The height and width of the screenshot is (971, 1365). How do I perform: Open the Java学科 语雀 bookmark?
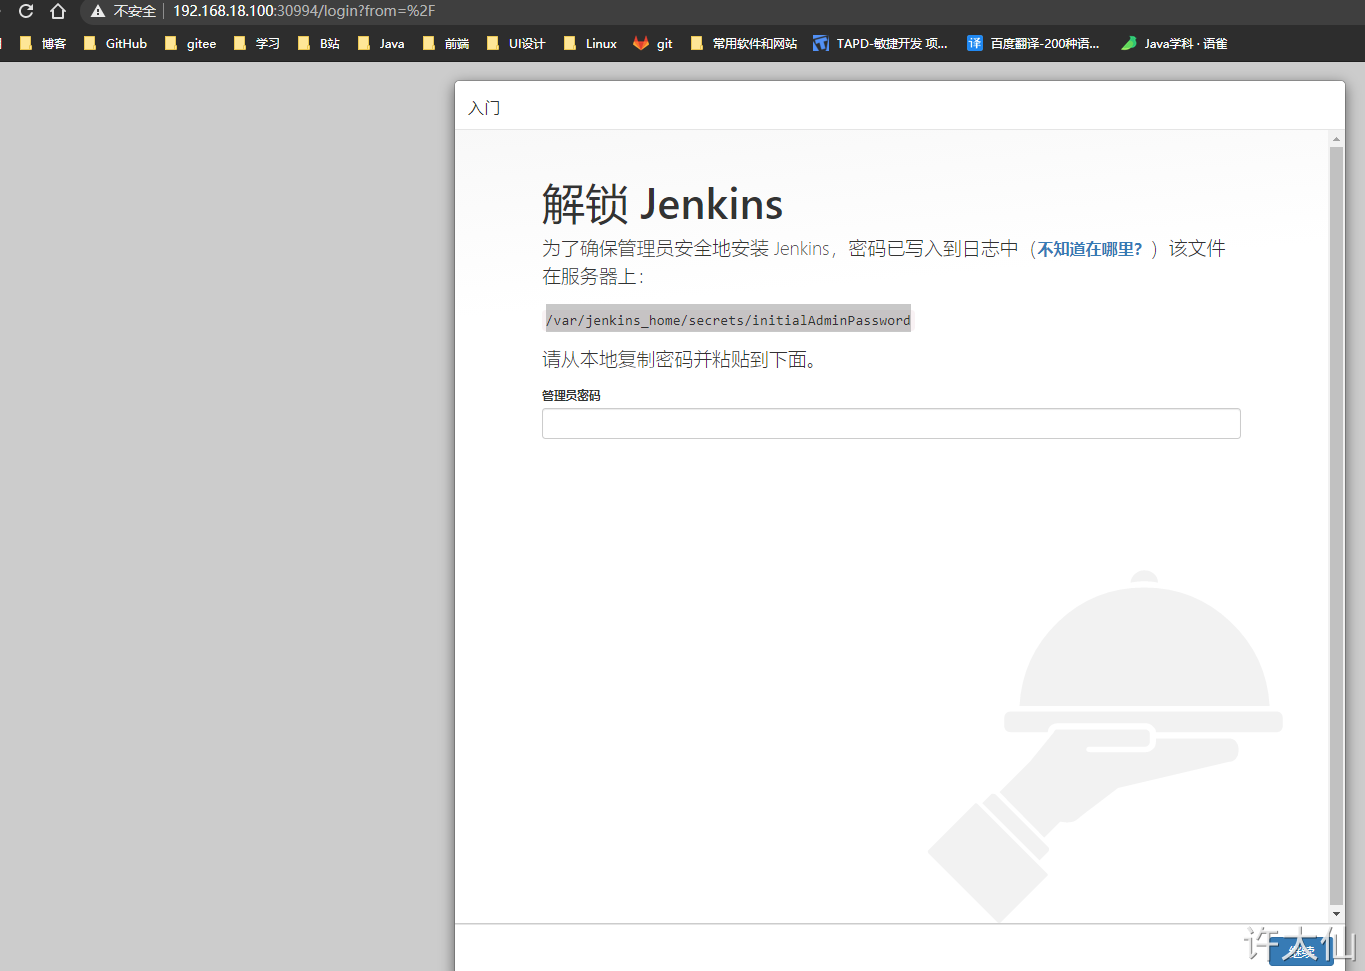pos(1174,43)
